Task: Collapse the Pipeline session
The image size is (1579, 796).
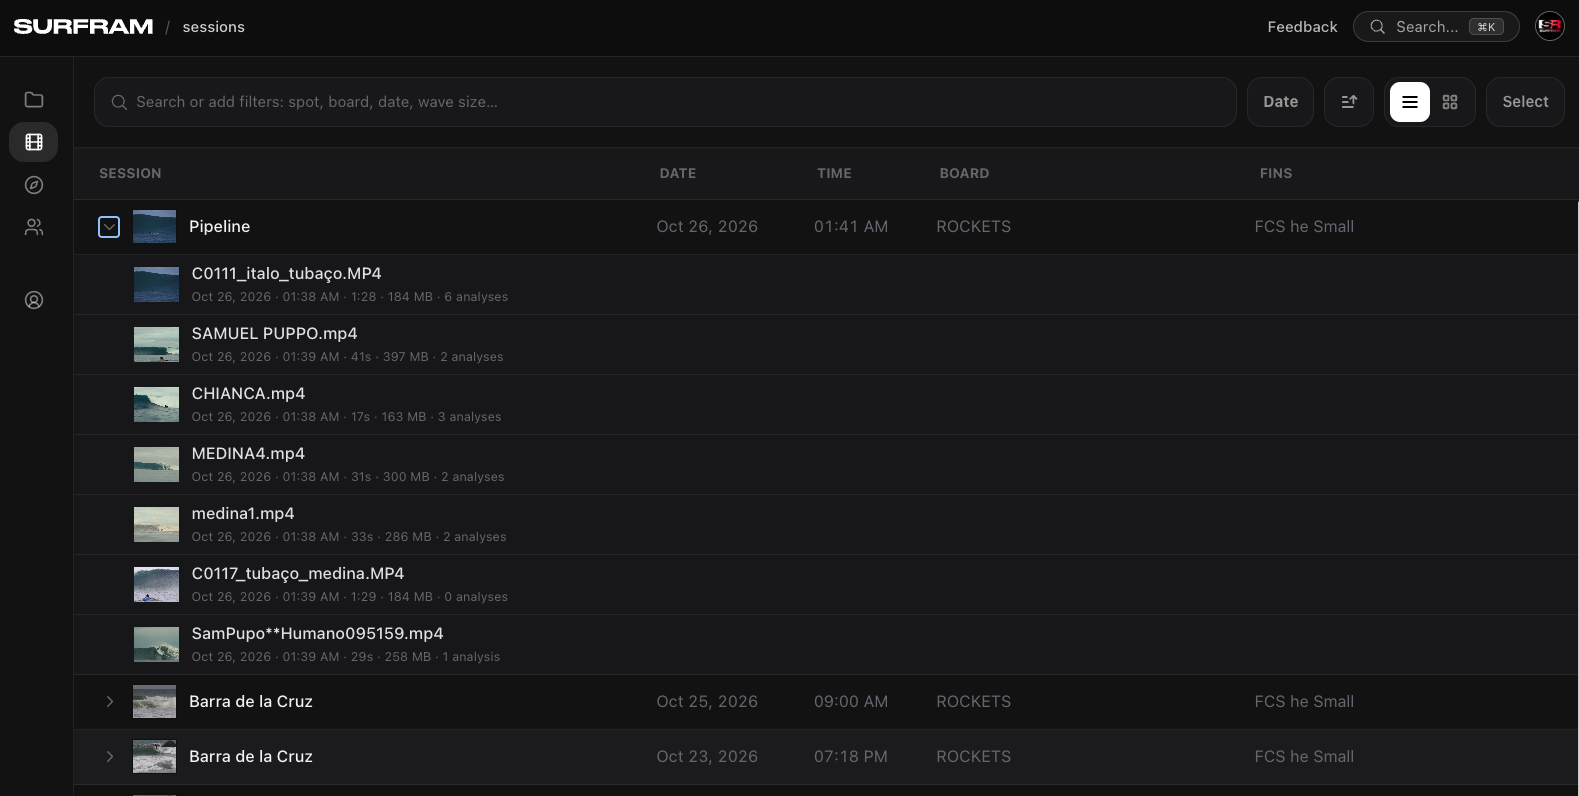Action: point(109,227)
